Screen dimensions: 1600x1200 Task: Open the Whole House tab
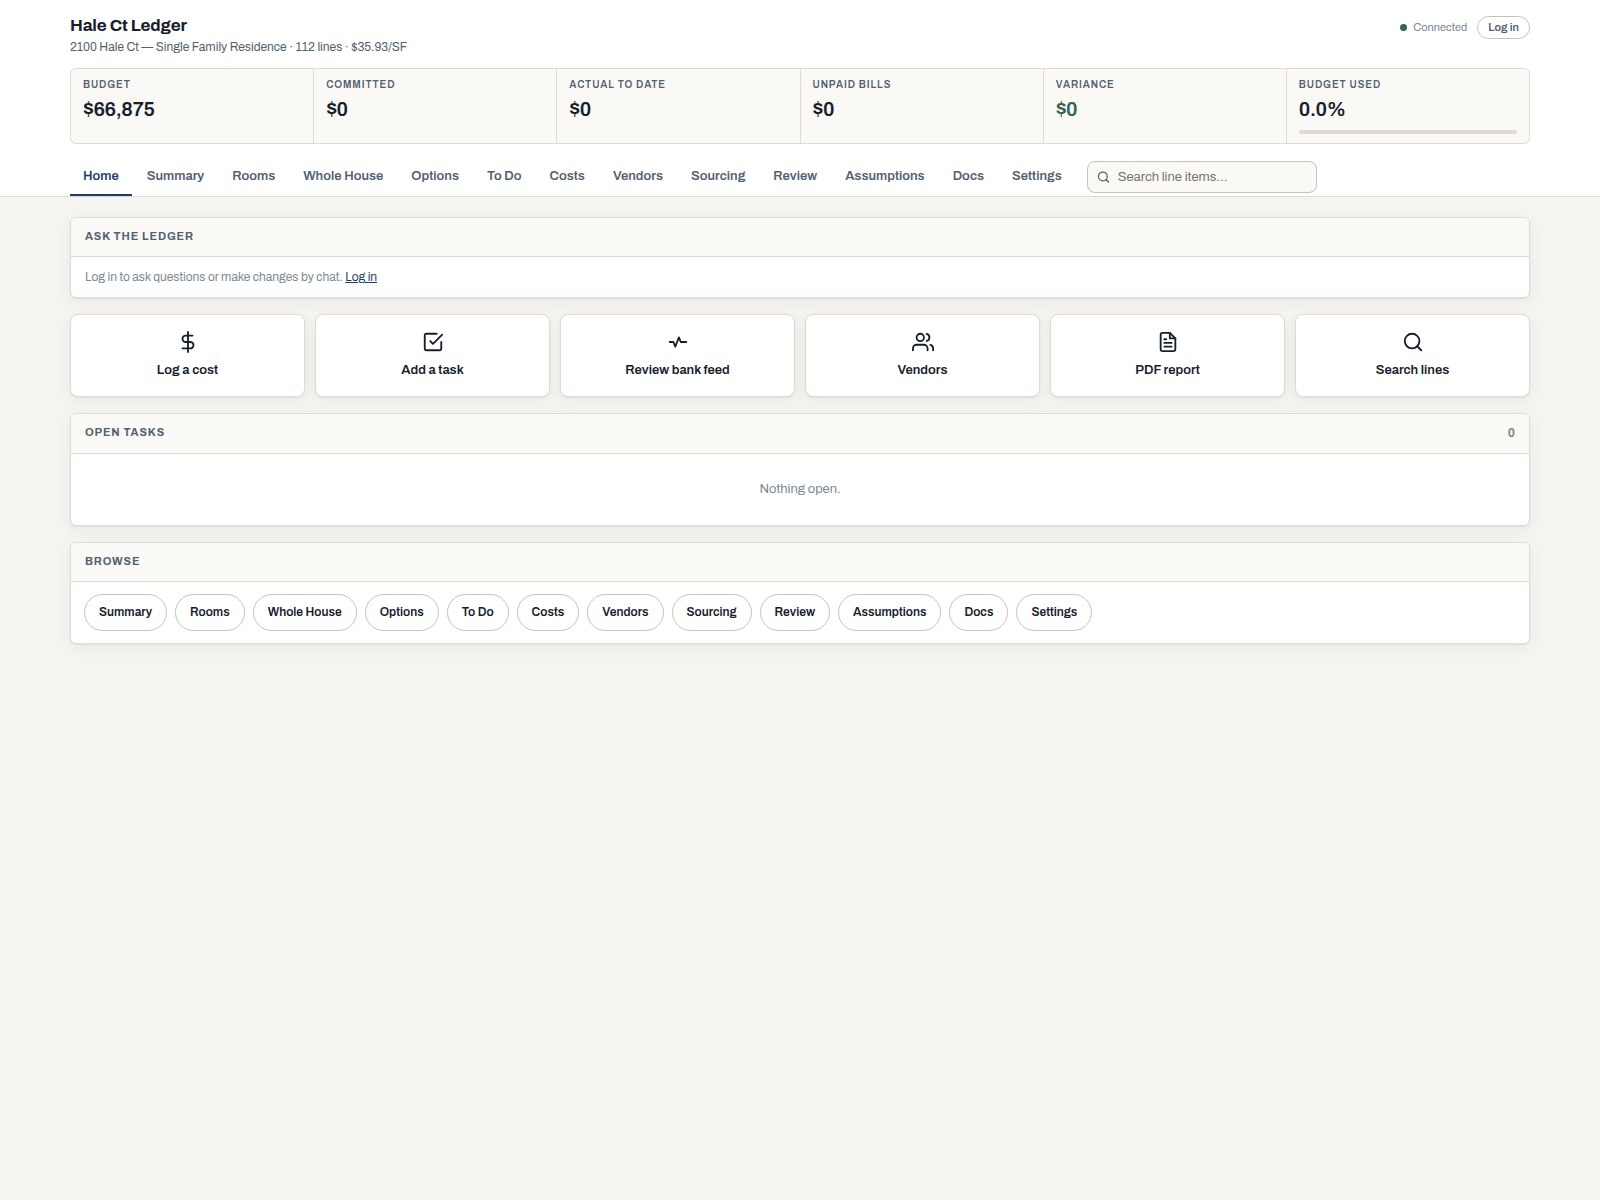click(343, 176)
